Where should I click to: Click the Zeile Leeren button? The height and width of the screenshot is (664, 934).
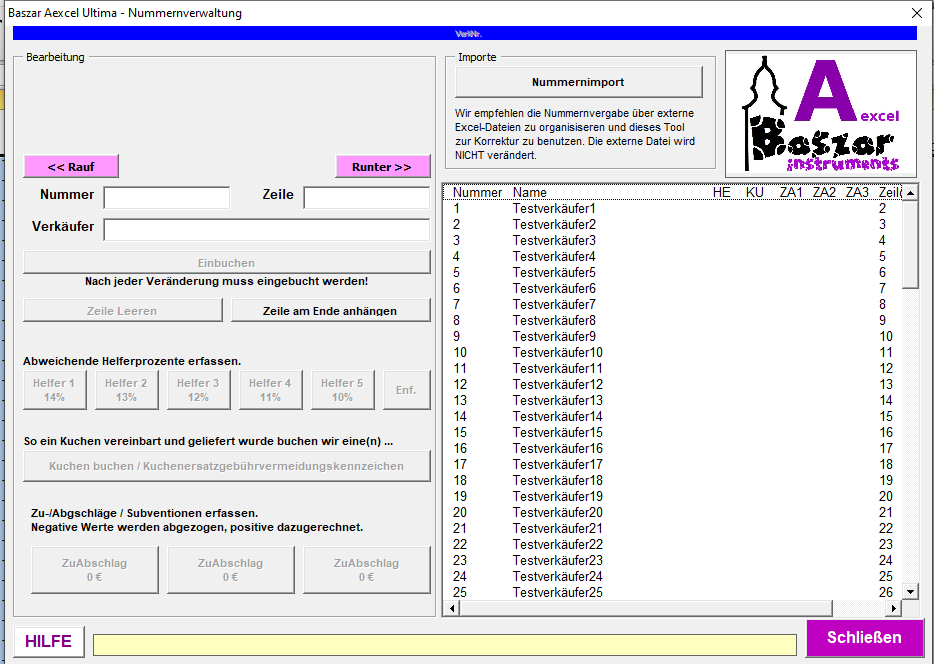[122, 310]
